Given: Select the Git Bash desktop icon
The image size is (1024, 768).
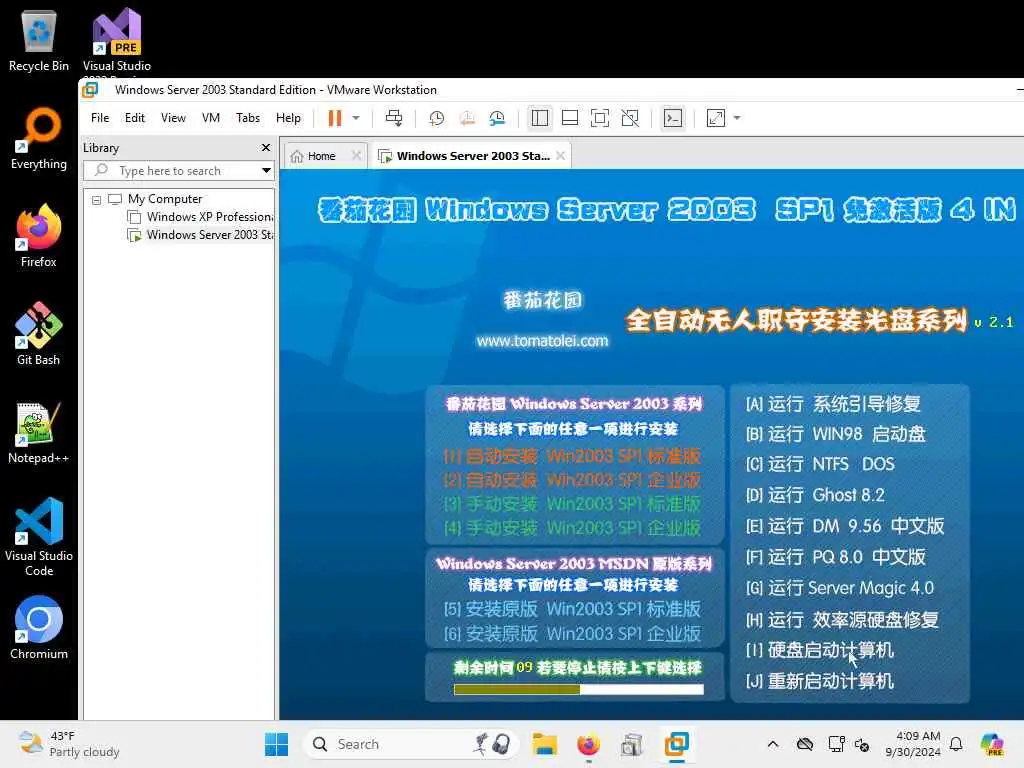Looking at the screenshot, I should tap(39, 334).
